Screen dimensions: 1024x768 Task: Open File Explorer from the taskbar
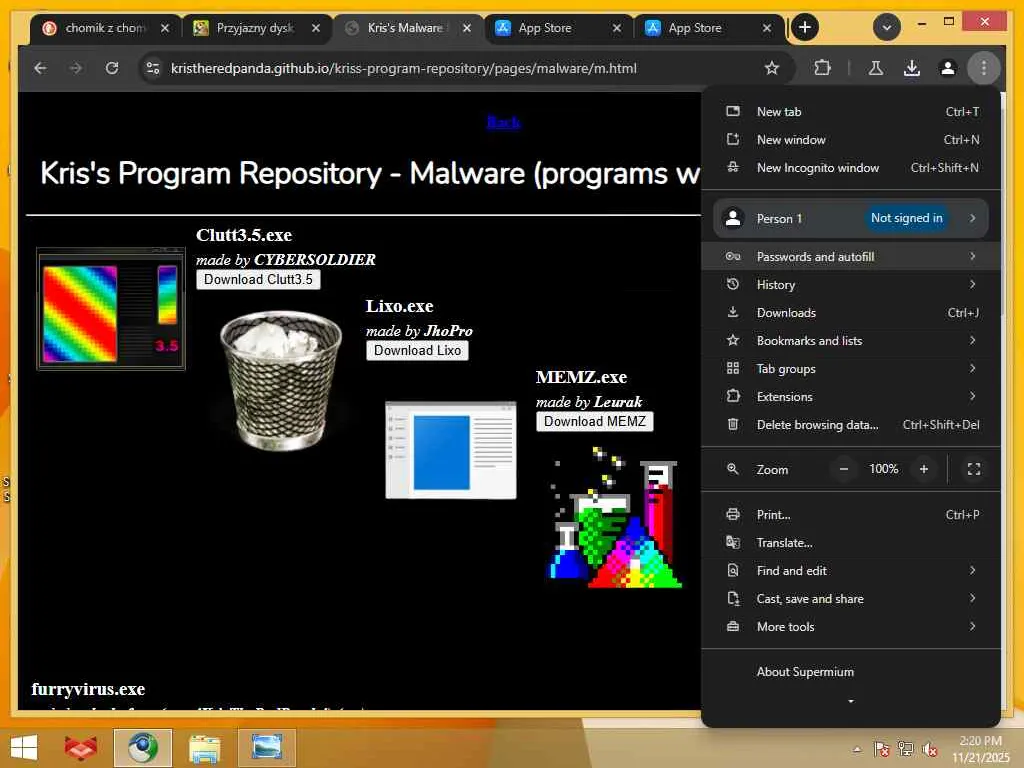pos(204,748)
